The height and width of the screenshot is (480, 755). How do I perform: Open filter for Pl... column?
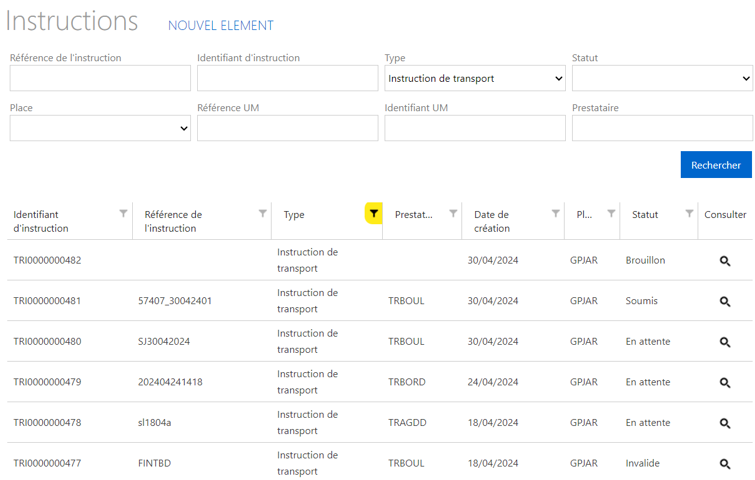(611, 213)
